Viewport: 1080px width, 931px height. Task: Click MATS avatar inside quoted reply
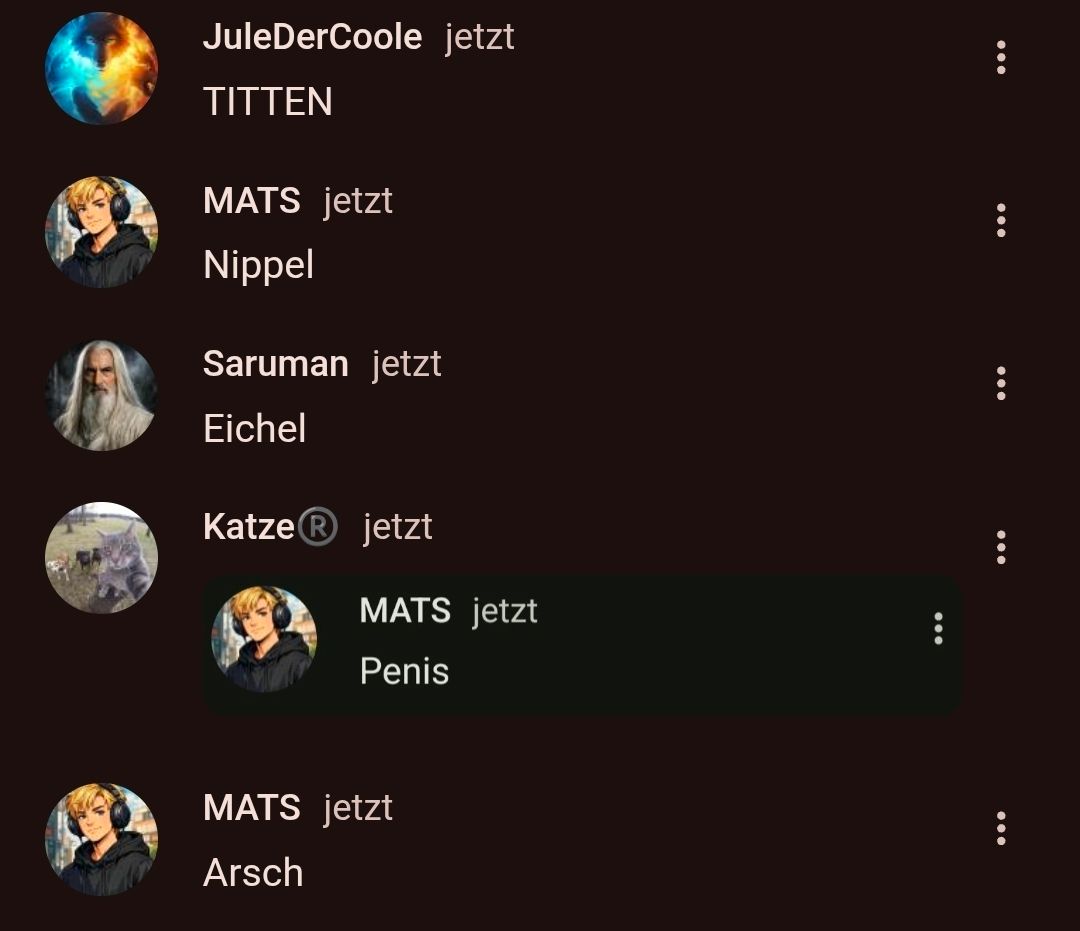pyautogui.click(x=264, y=638)
